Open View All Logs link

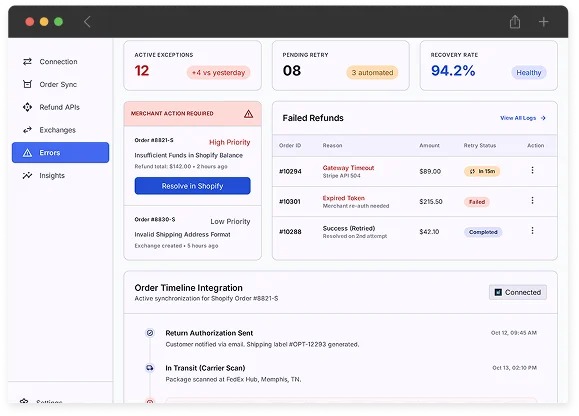coord(523,118)
